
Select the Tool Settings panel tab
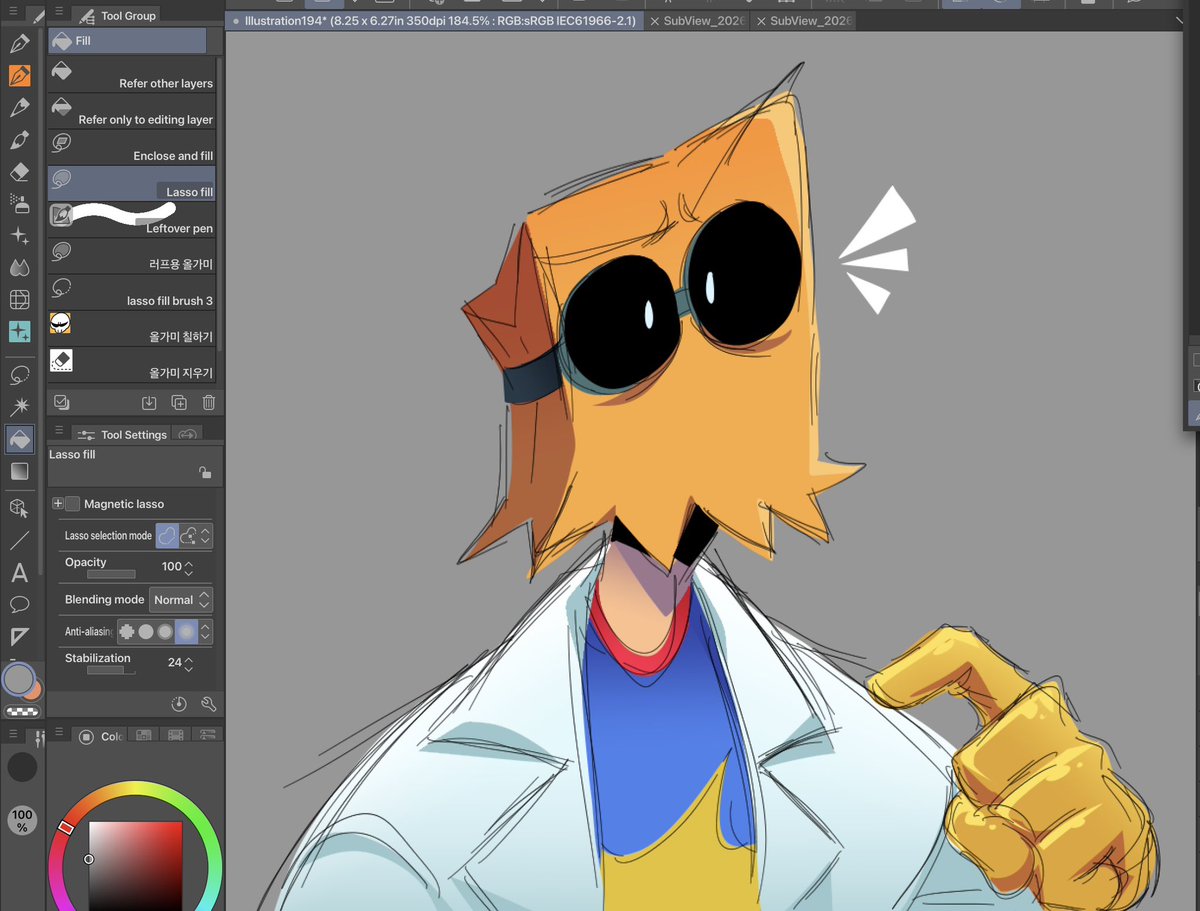pos(122,434)
